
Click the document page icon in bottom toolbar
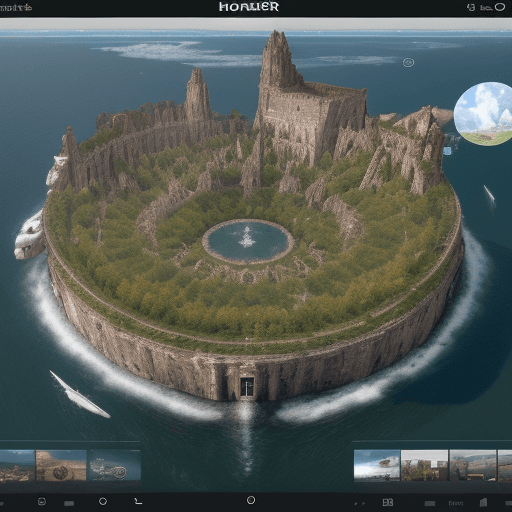click(x=483, y=502)
